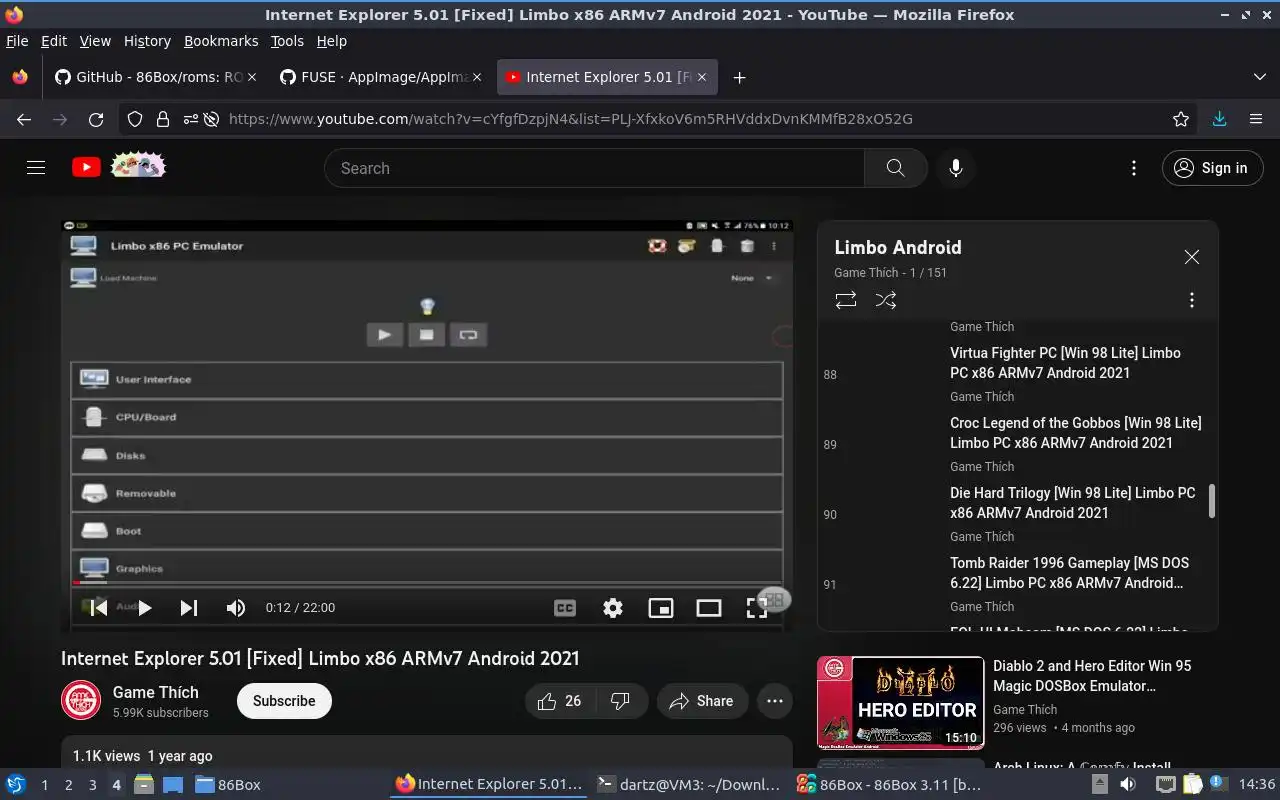The height and width of the screenshot is (800, 1280).
Task: Dislike this video
Action: click(620, 701)
